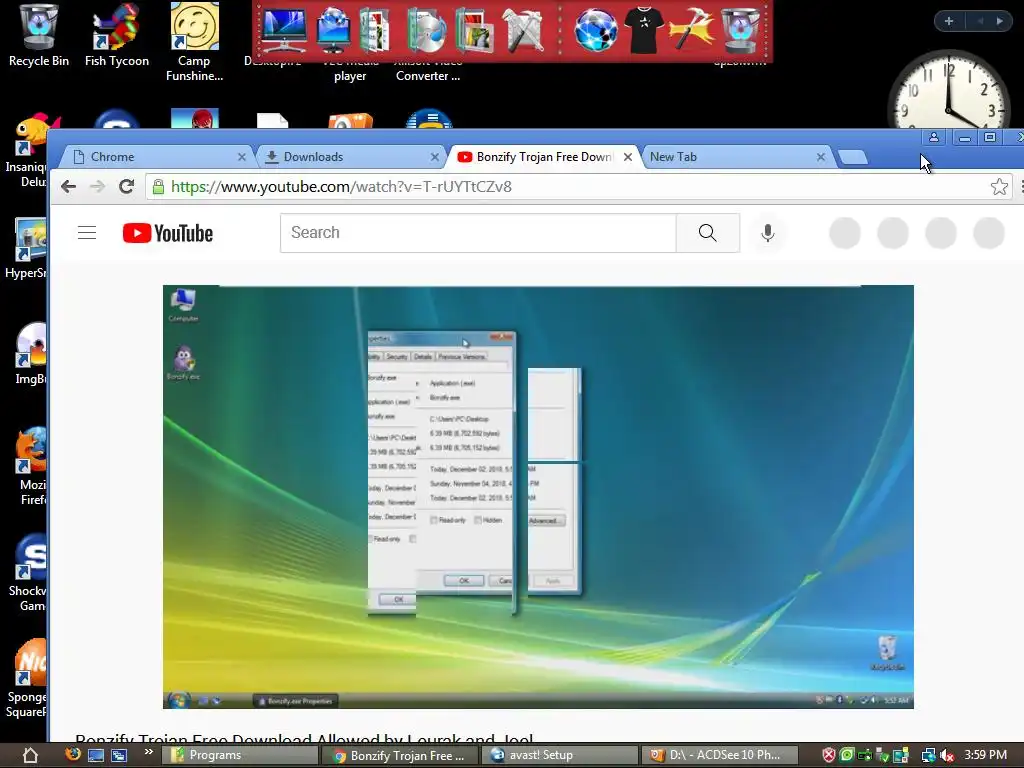
Task: Open the recycle bin icon in red dock
Action: 740,30
